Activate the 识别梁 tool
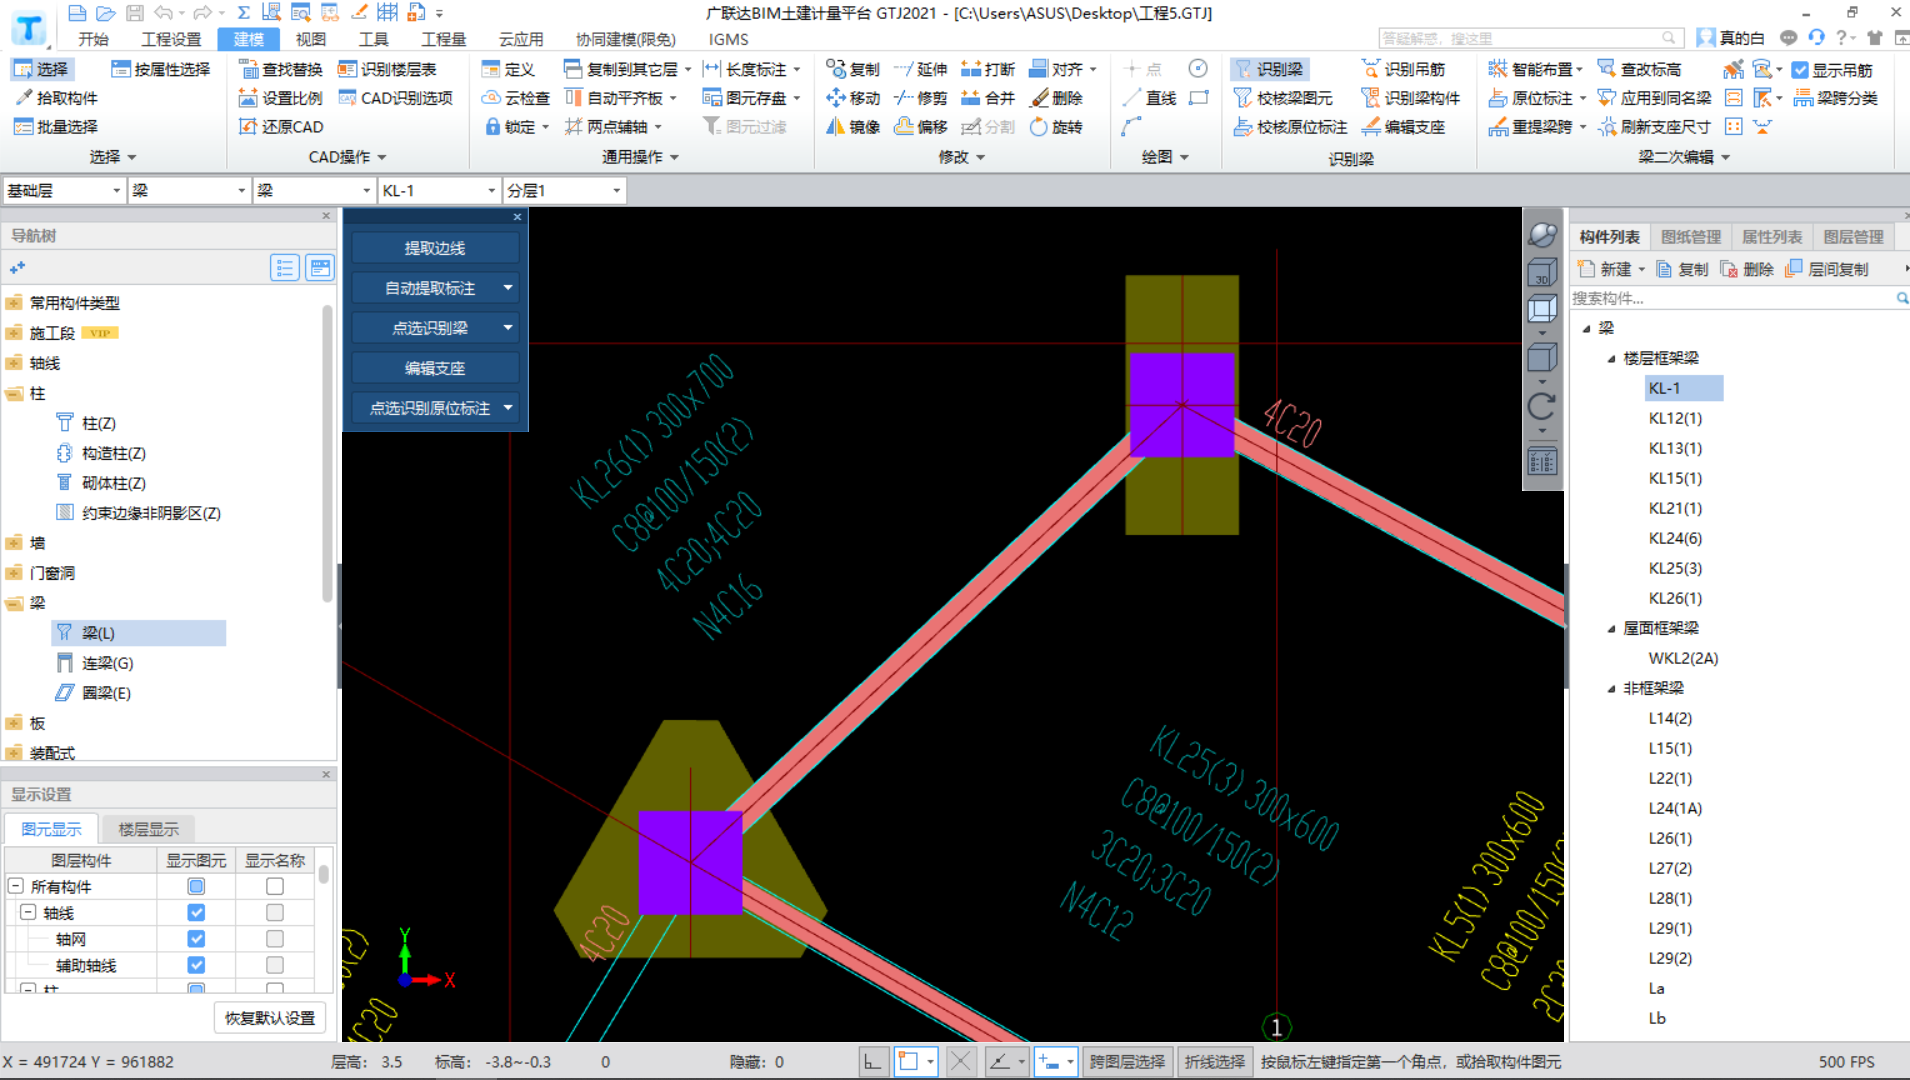Image resolution: width=1910 pixels, height=1080 pixels. click(x=1268, y=69)
